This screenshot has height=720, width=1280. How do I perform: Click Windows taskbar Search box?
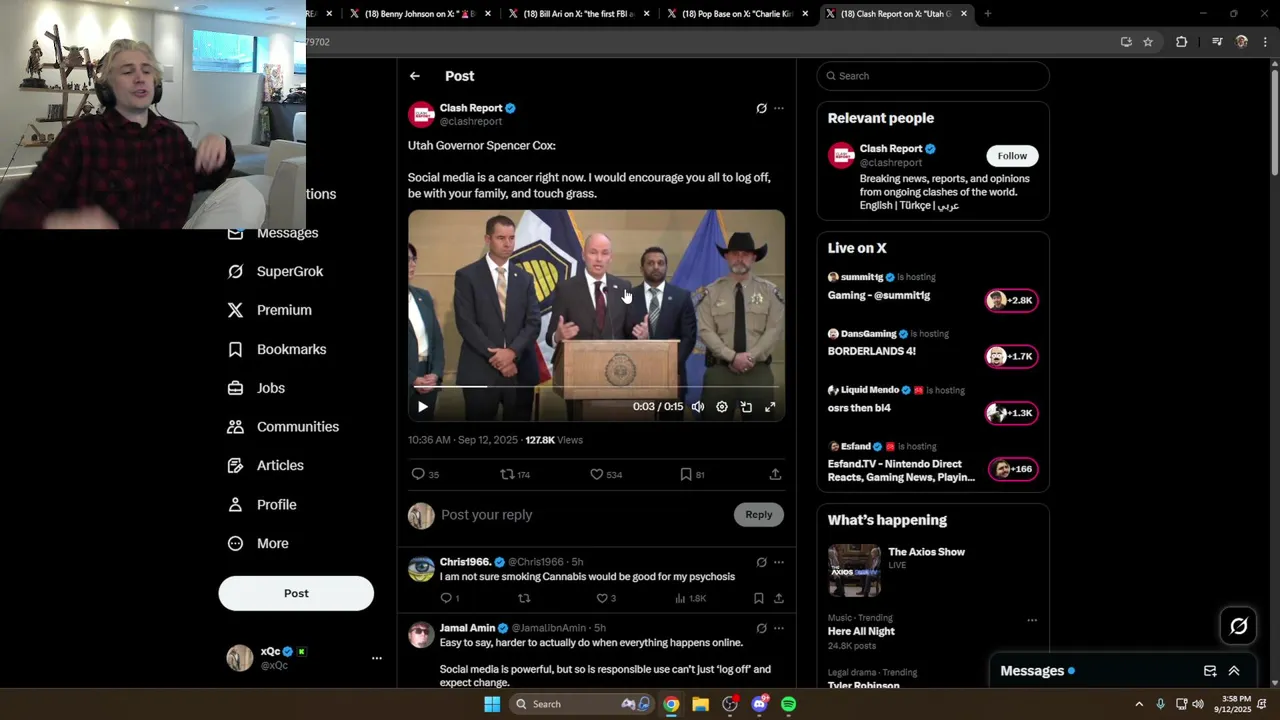(x=581, y=704)
